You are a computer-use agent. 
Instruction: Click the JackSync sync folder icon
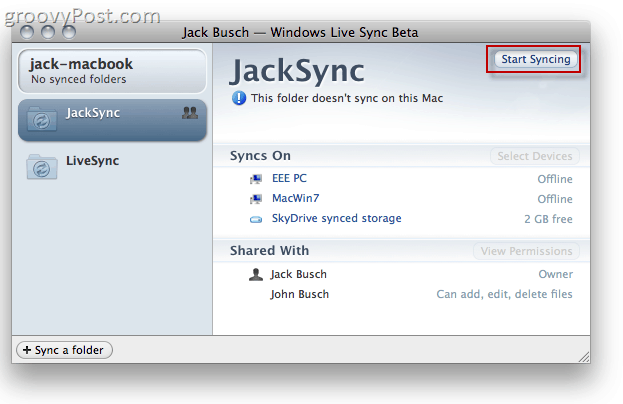(41, 119)
